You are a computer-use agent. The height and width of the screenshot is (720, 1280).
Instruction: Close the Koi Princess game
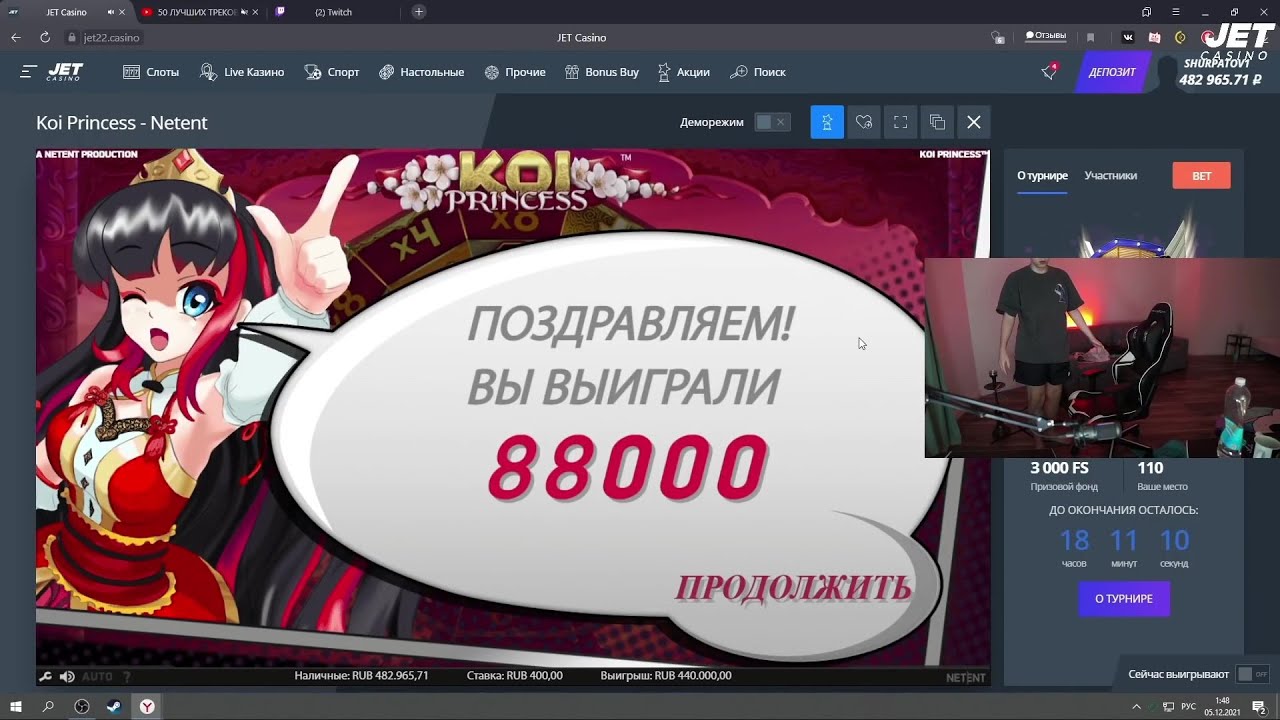974,122
